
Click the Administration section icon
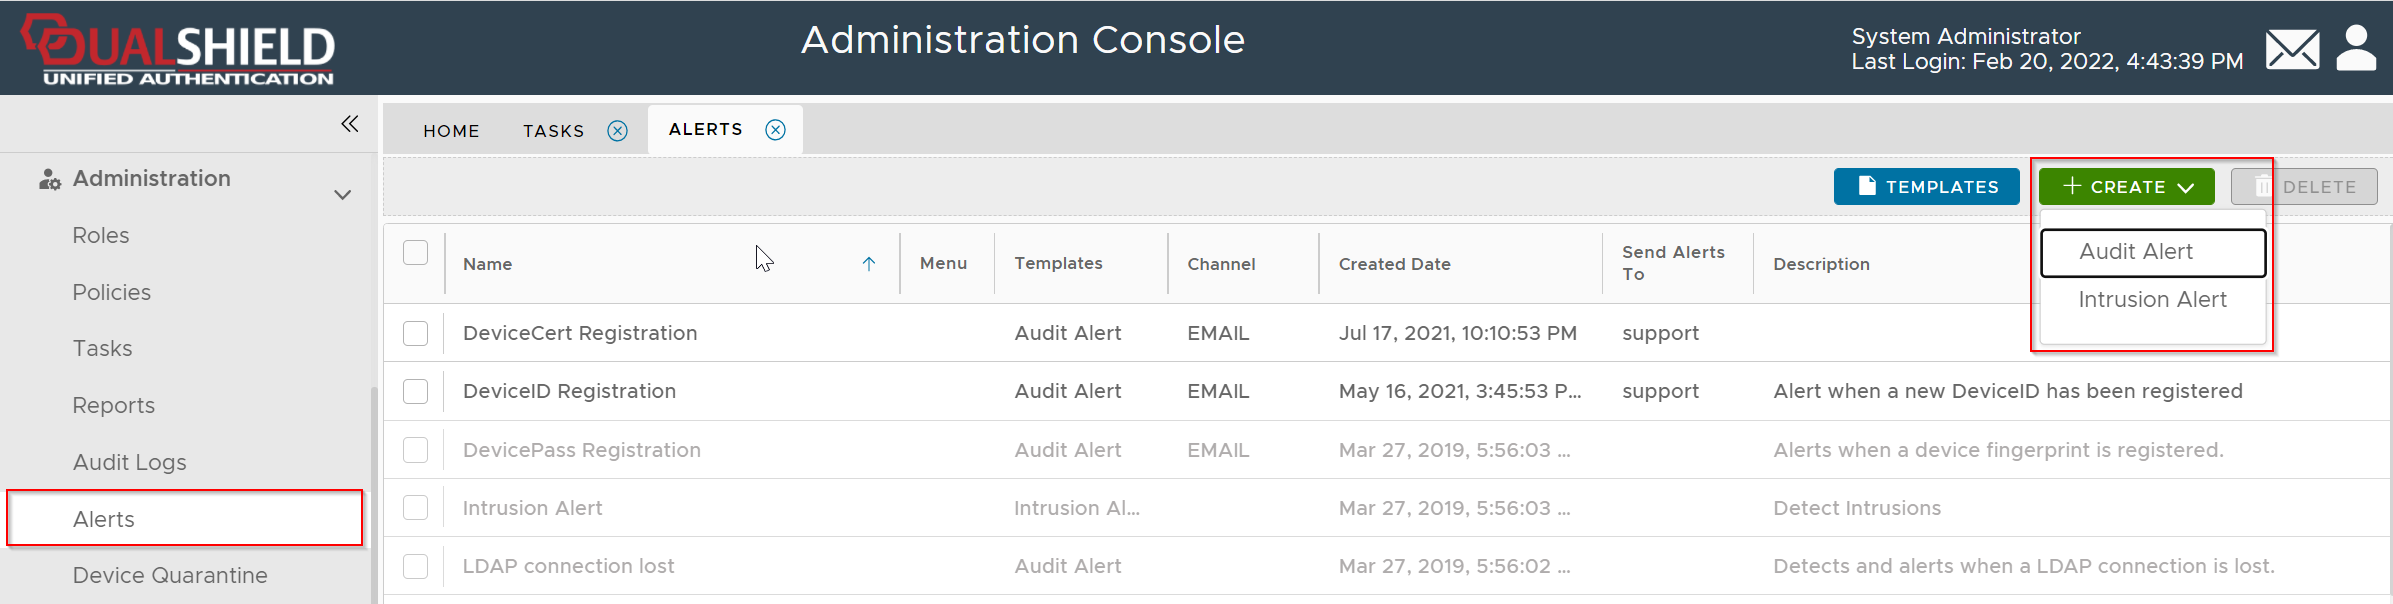[49, 179]
